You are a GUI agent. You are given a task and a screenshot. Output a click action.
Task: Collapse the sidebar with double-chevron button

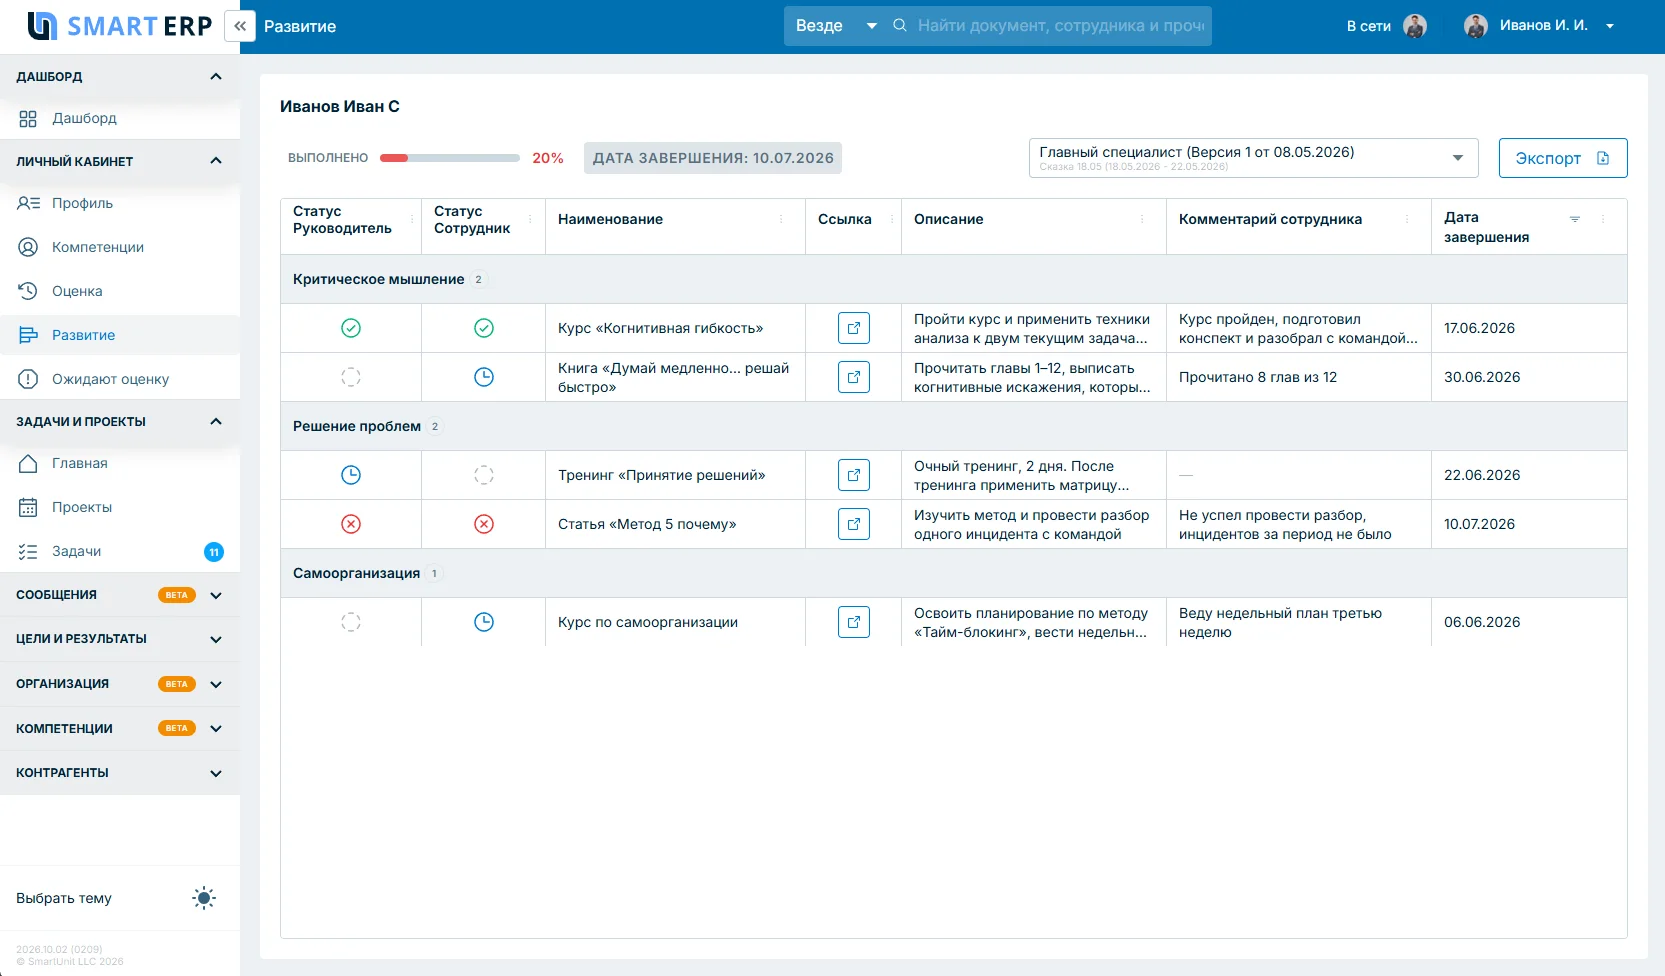point(240,26)
